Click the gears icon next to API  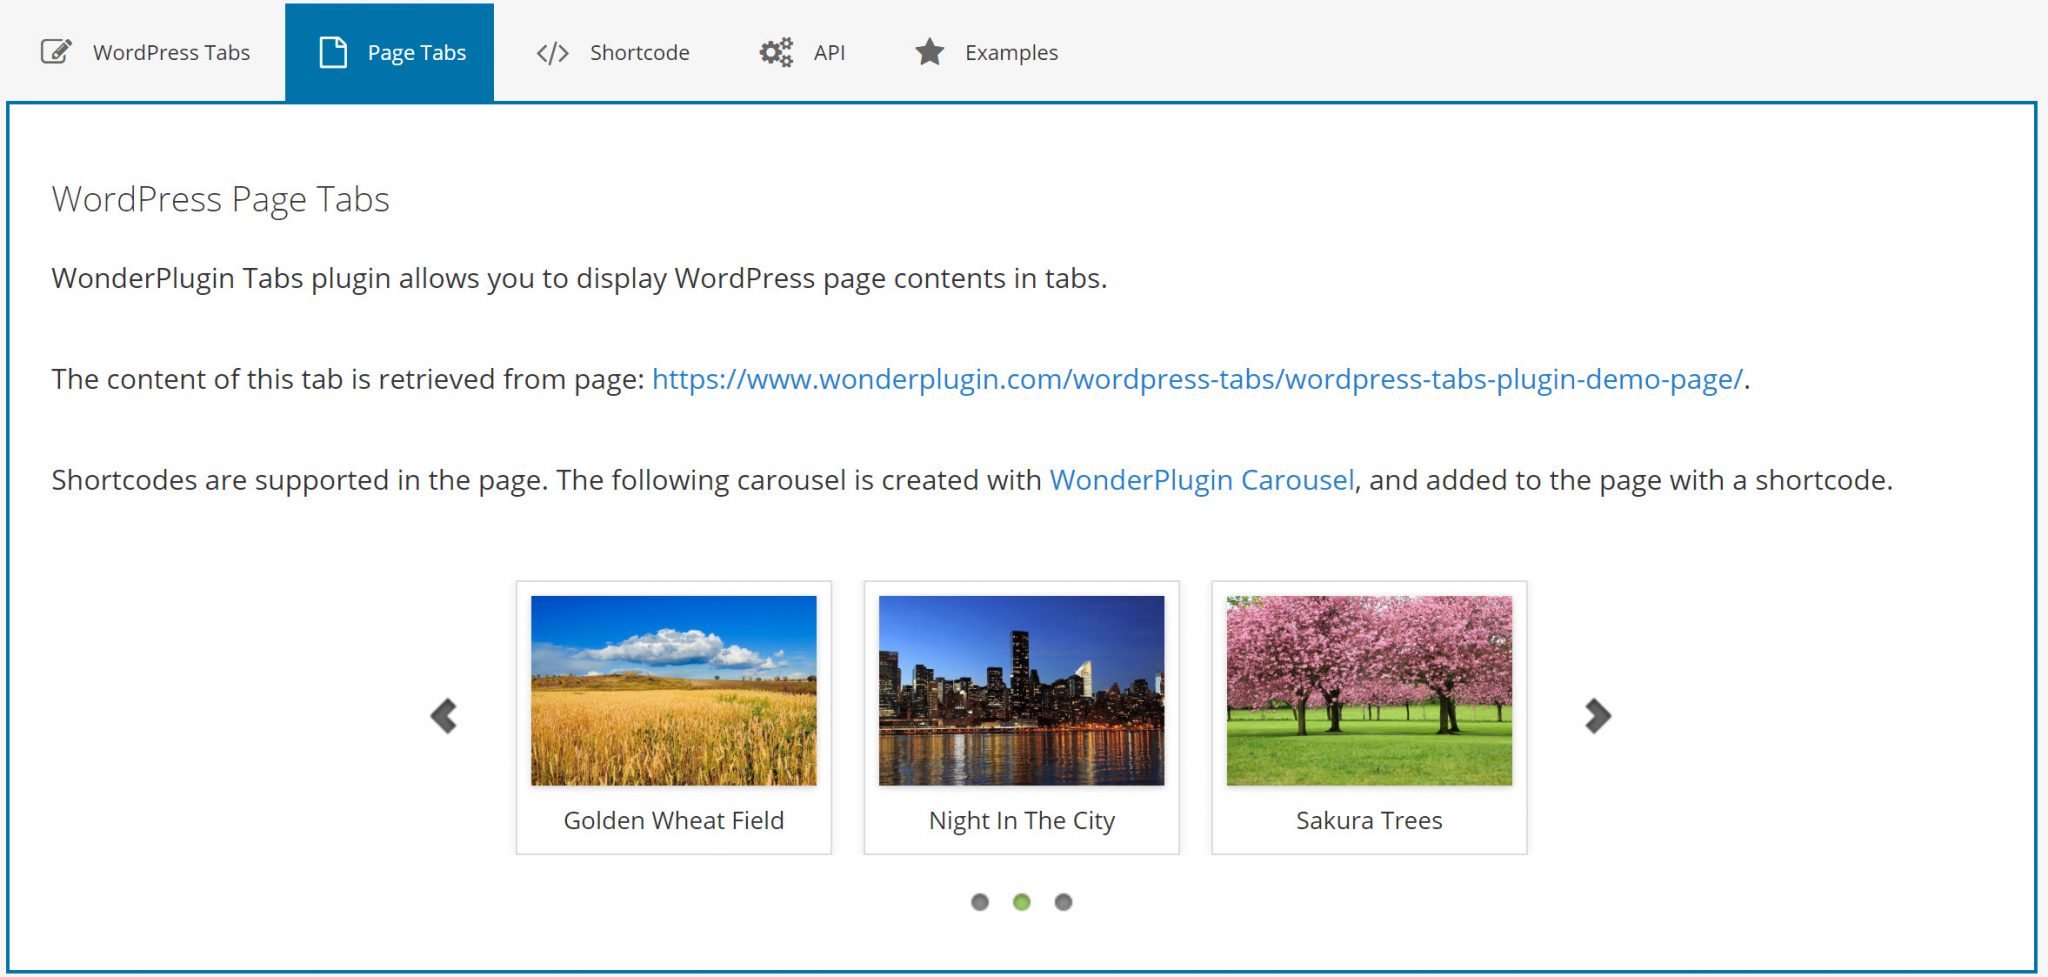[x=776, y=52]
